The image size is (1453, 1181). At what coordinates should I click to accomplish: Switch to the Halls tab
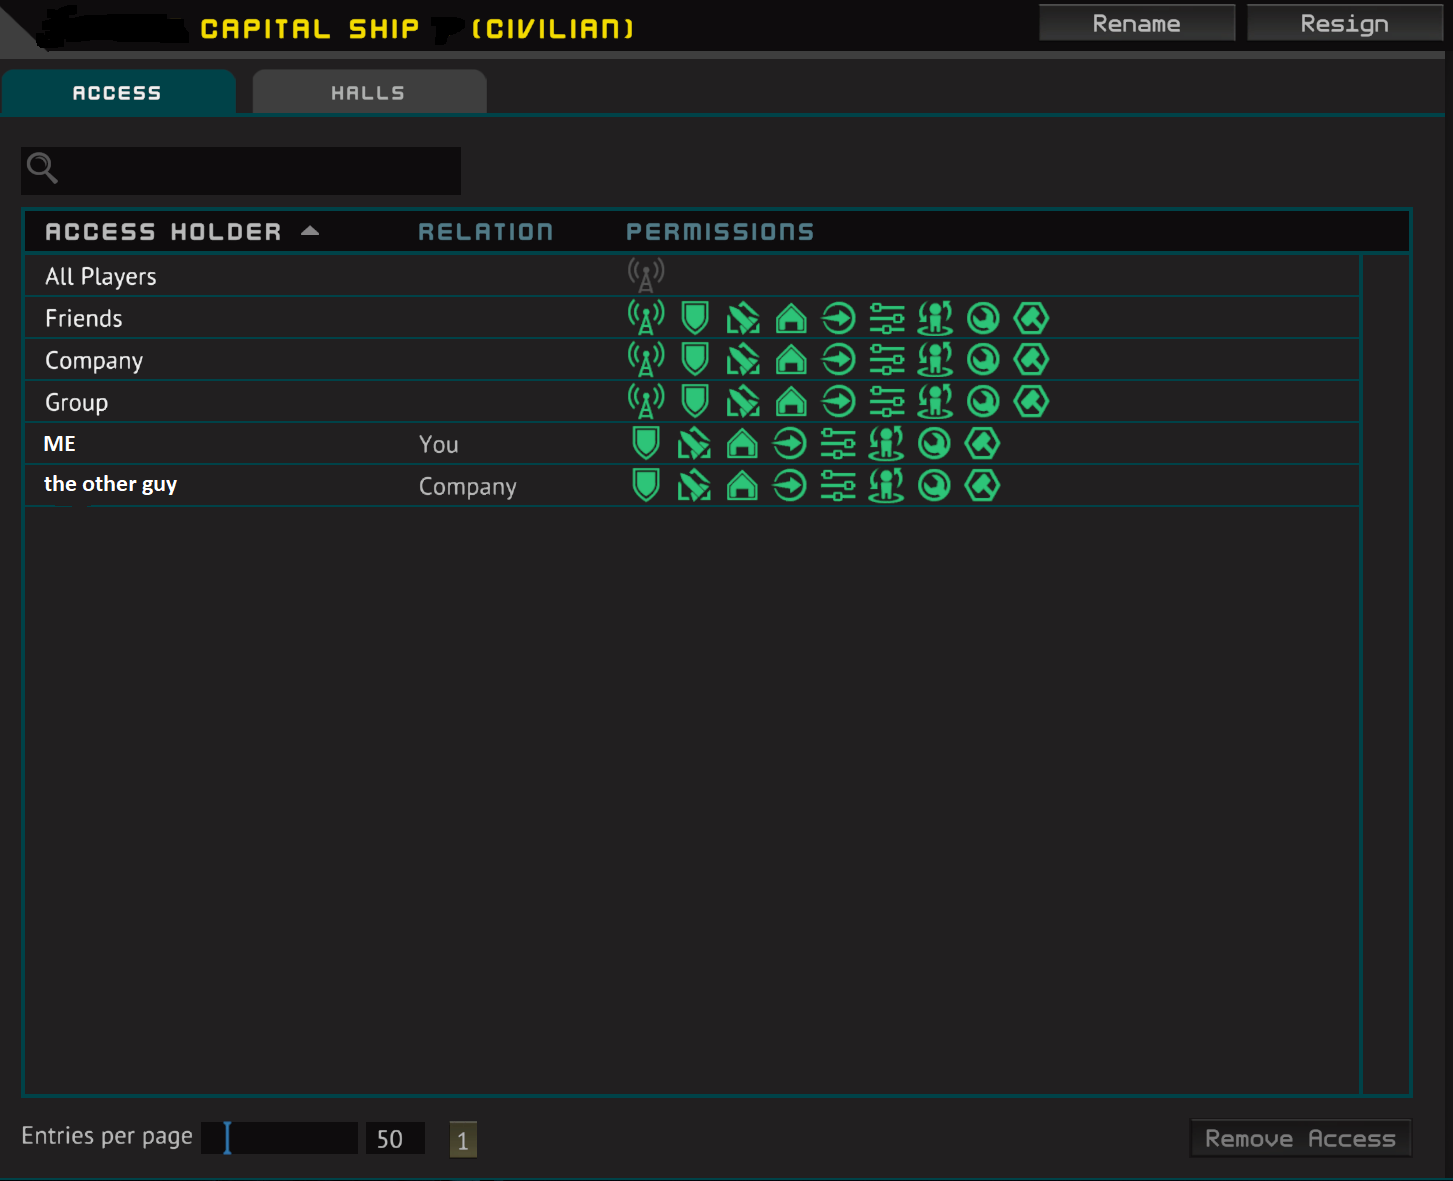point(369,92)
